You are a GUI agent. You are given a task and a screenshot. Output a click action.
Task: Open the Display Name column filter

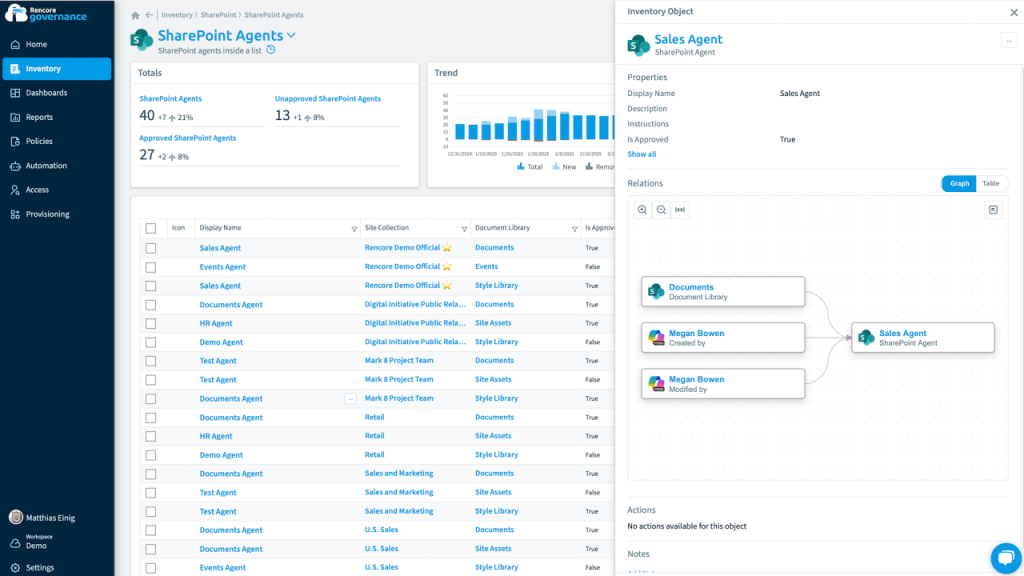354,229
